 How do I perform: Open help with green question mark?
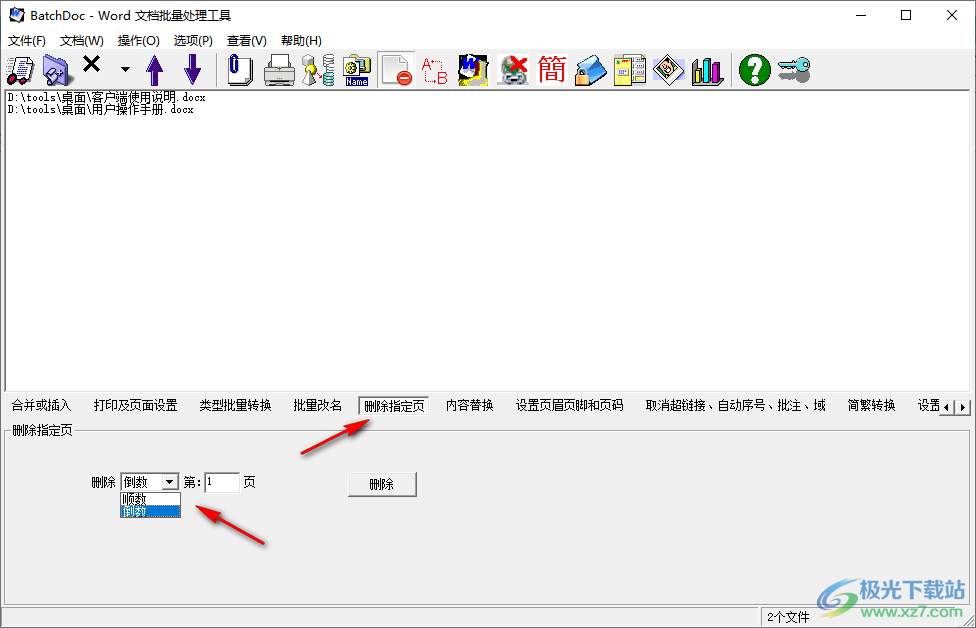[754, 70]
